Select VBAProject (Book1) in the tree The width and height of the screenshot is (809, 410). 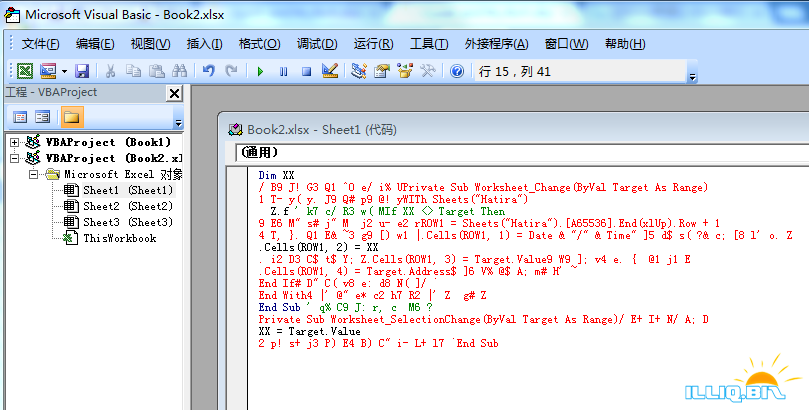point(108,142)
